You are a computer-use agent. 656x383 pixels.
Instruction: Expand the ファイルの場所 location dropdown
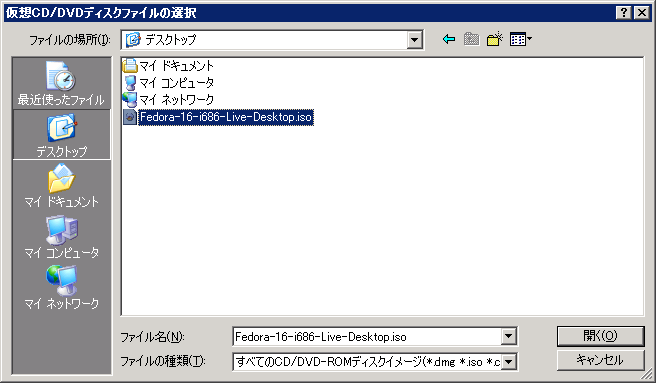coord(414,40)
